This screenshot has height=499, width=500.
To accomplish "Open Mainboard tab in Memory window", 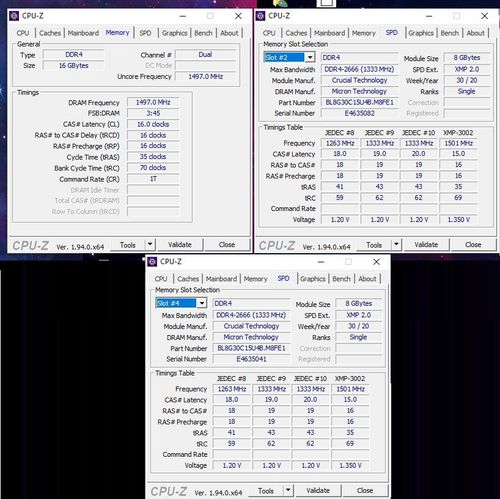I will click(83, 33).
